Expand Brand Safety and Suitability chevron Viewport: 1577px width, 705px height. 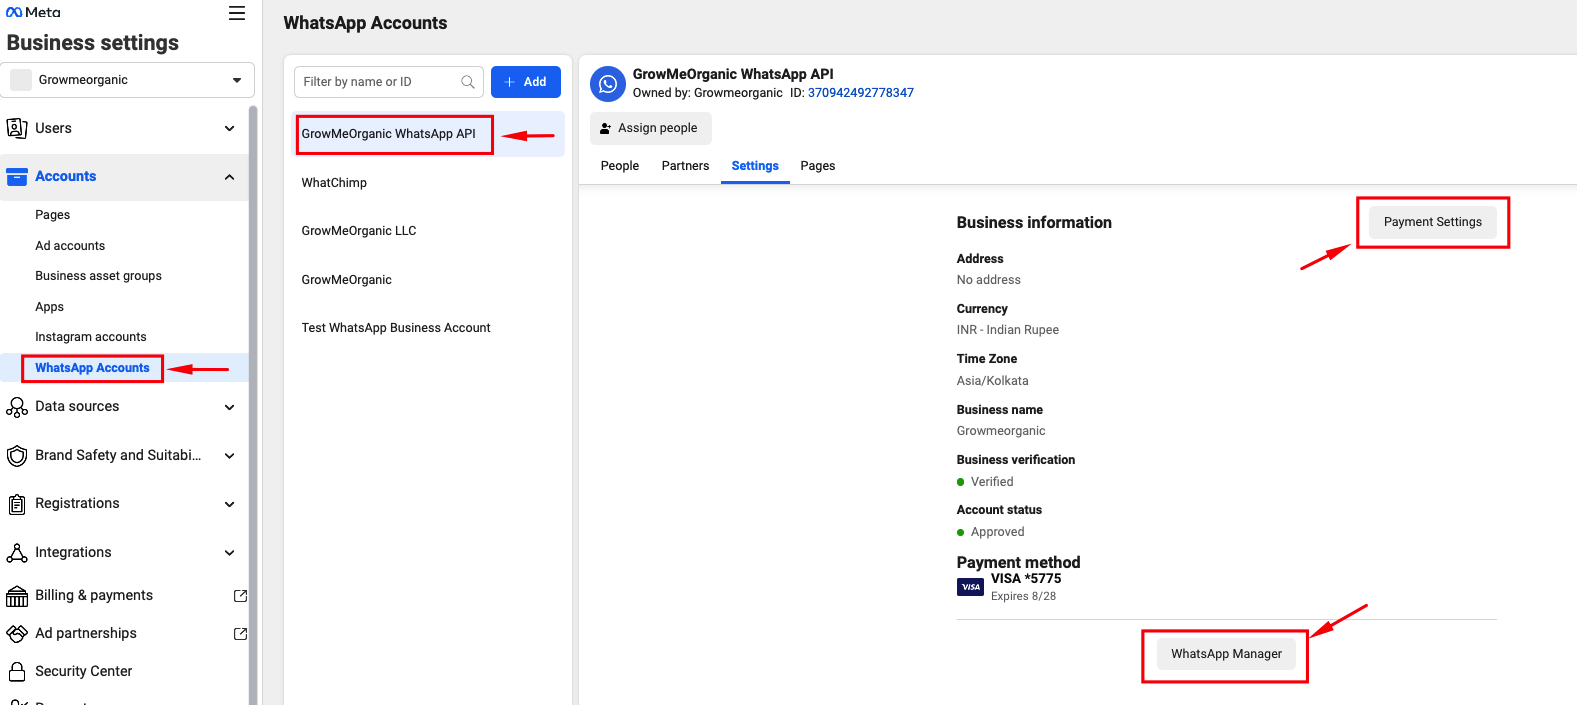(x=230, y=456)
